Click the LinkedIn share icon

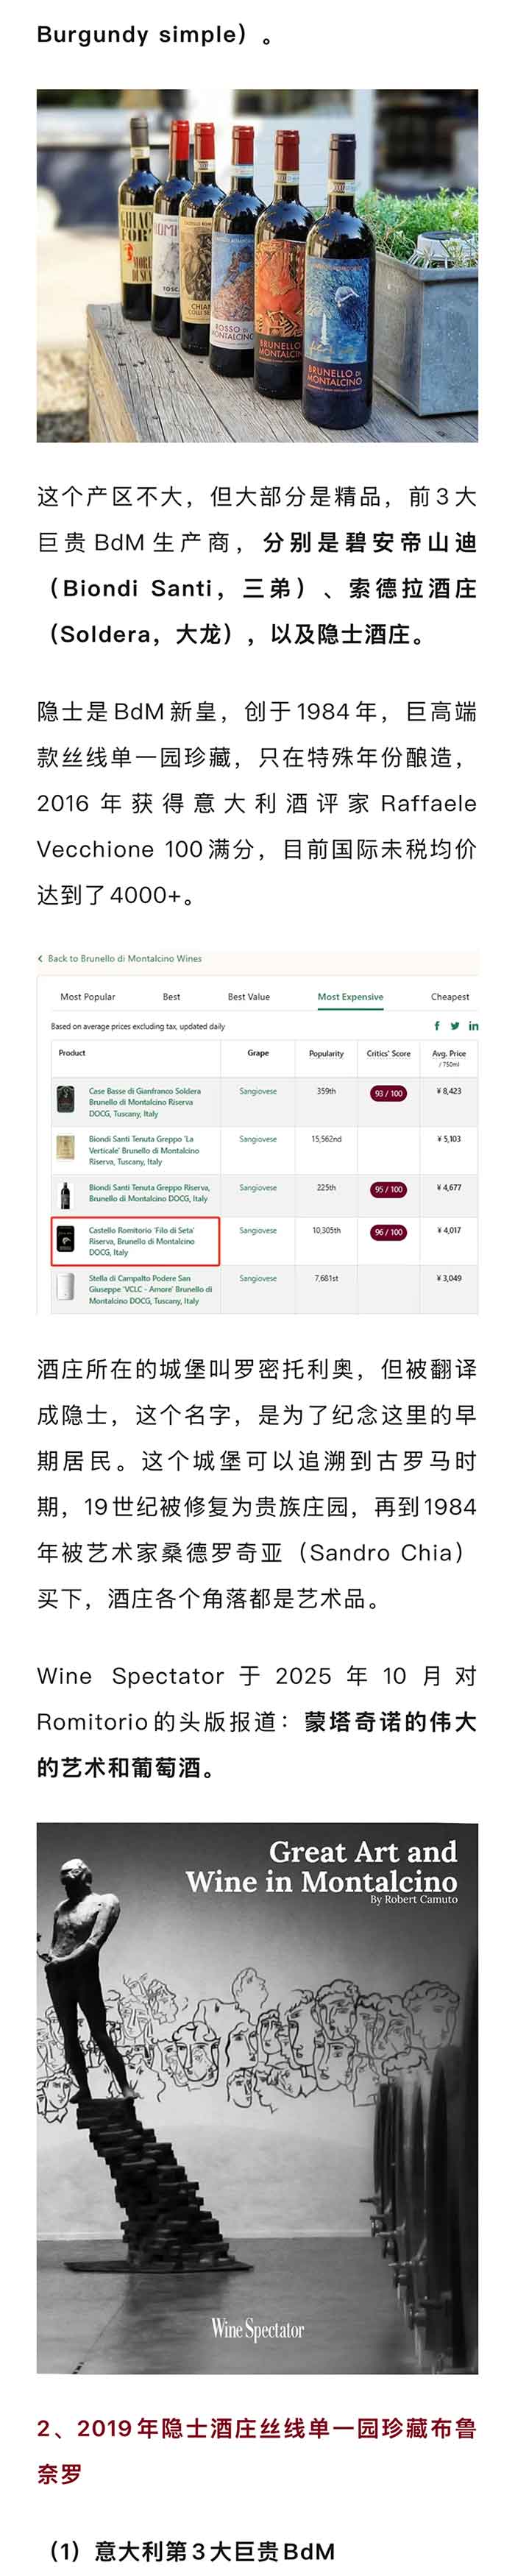coord(473,1025)
